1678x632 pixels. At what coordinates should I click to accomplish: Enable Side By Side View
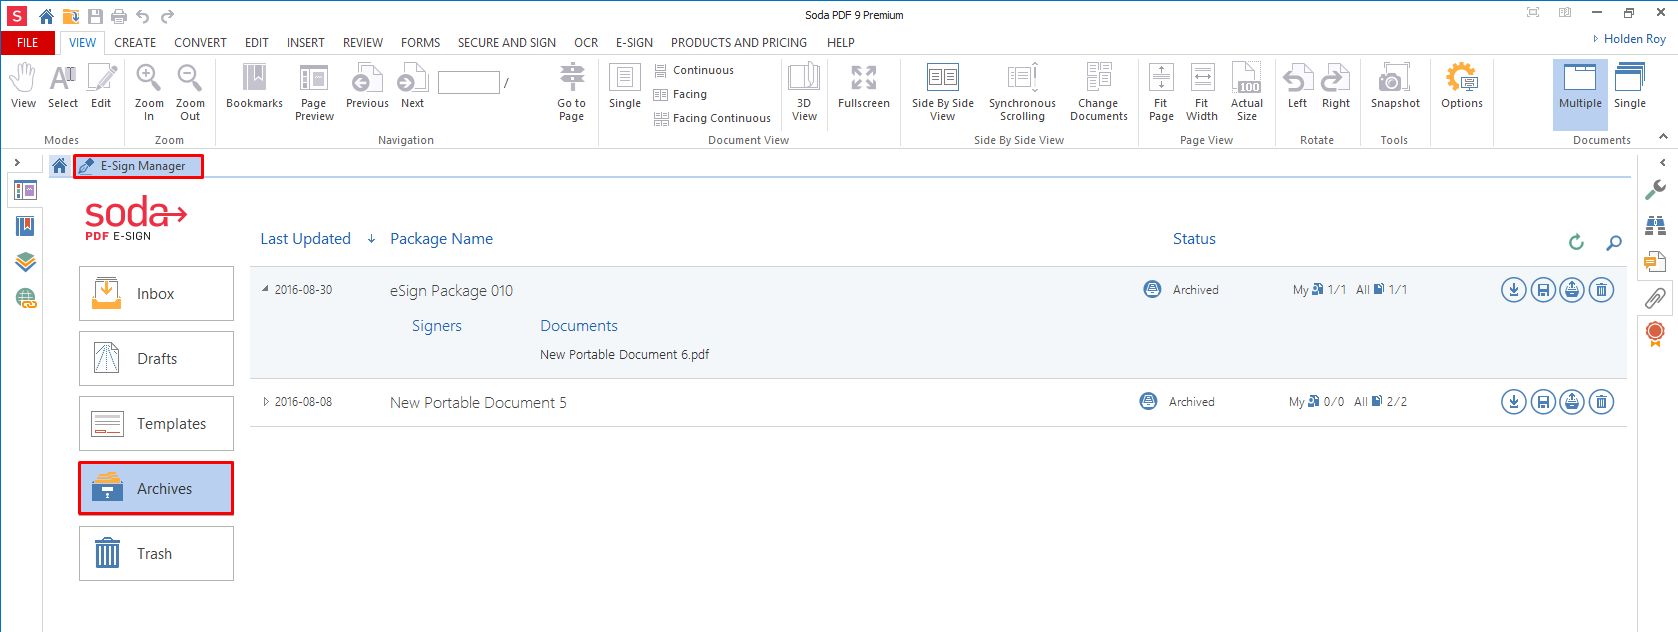(942, 92)
